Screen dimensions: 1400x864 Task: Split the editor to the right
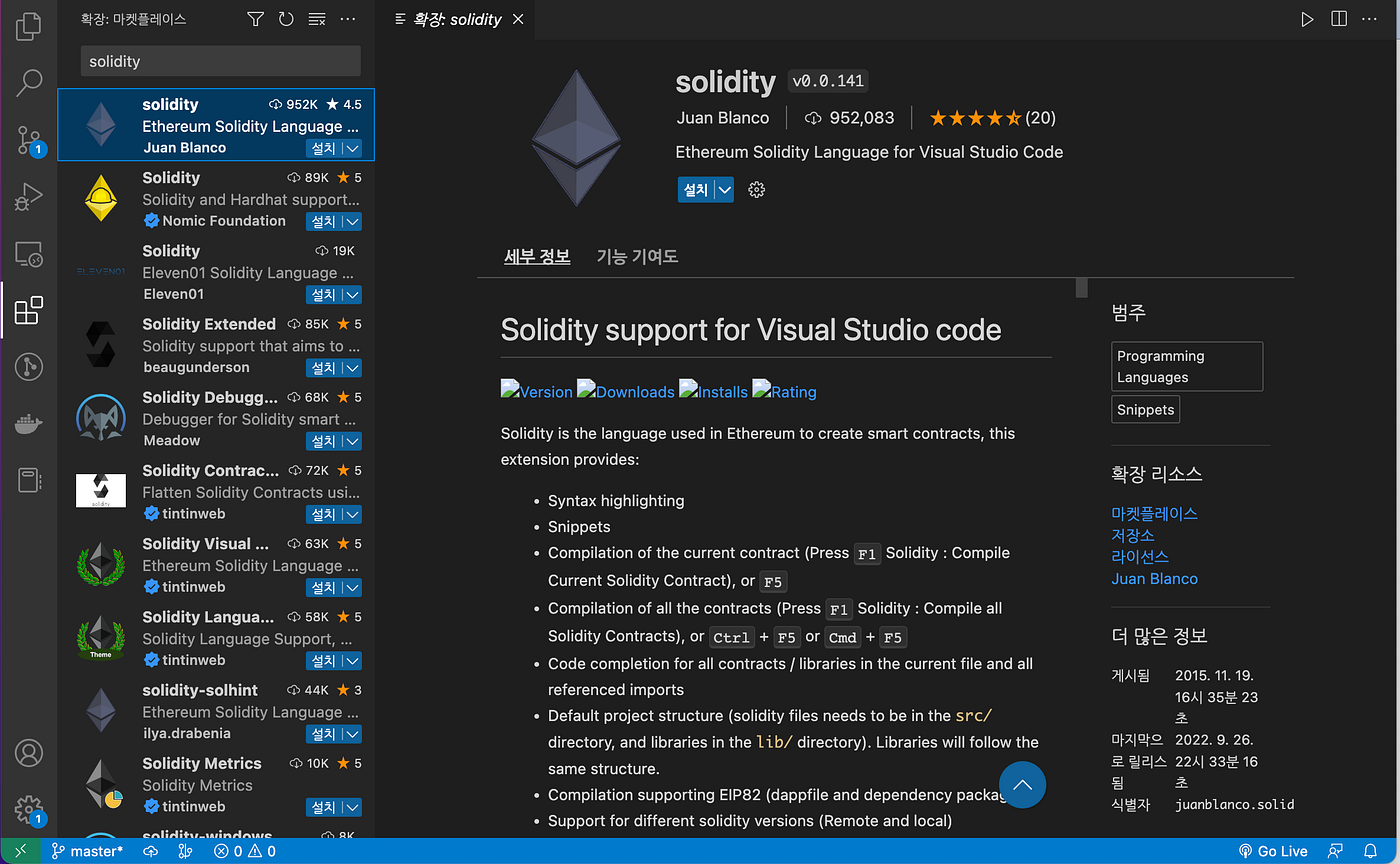click(x=1338, y=19)
